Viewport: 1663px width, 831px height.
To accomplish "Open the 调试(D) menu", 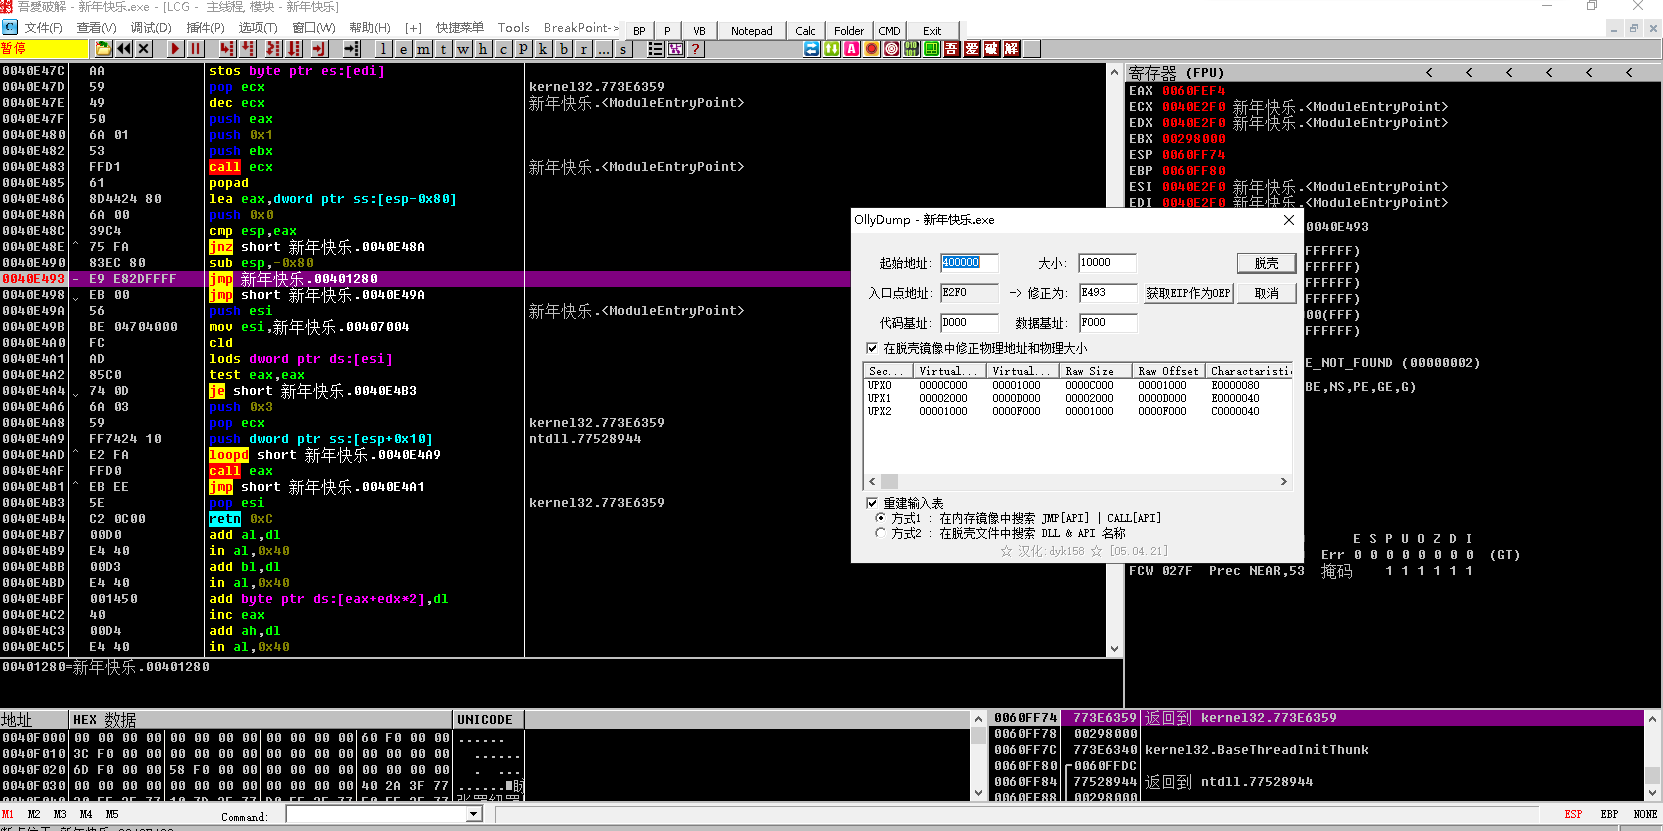I will click(151, 28).
